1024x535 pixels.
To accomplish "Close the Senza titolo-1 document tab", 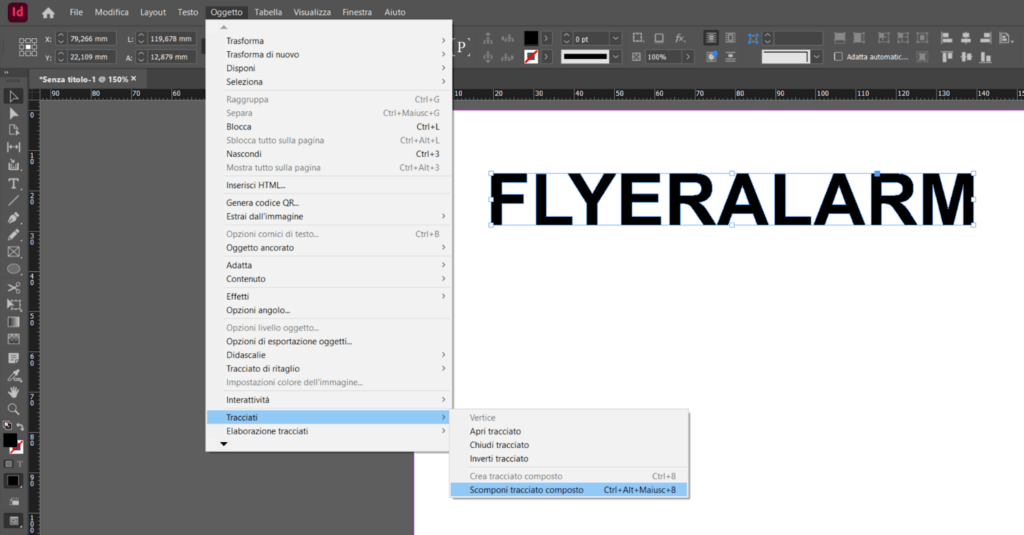I will click(133, 78).
